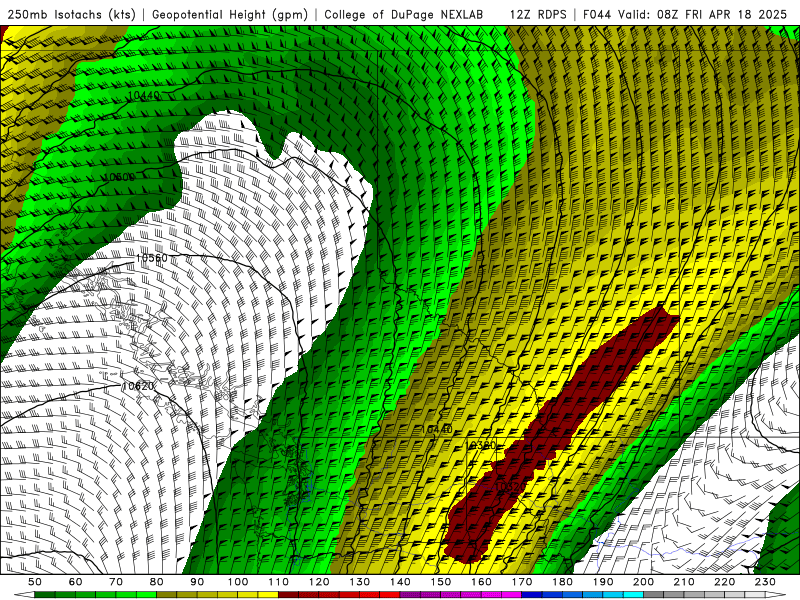The image size is (800, 600).
Task: Pick the bright yellow swatch before 110
Action: [268, 594]
